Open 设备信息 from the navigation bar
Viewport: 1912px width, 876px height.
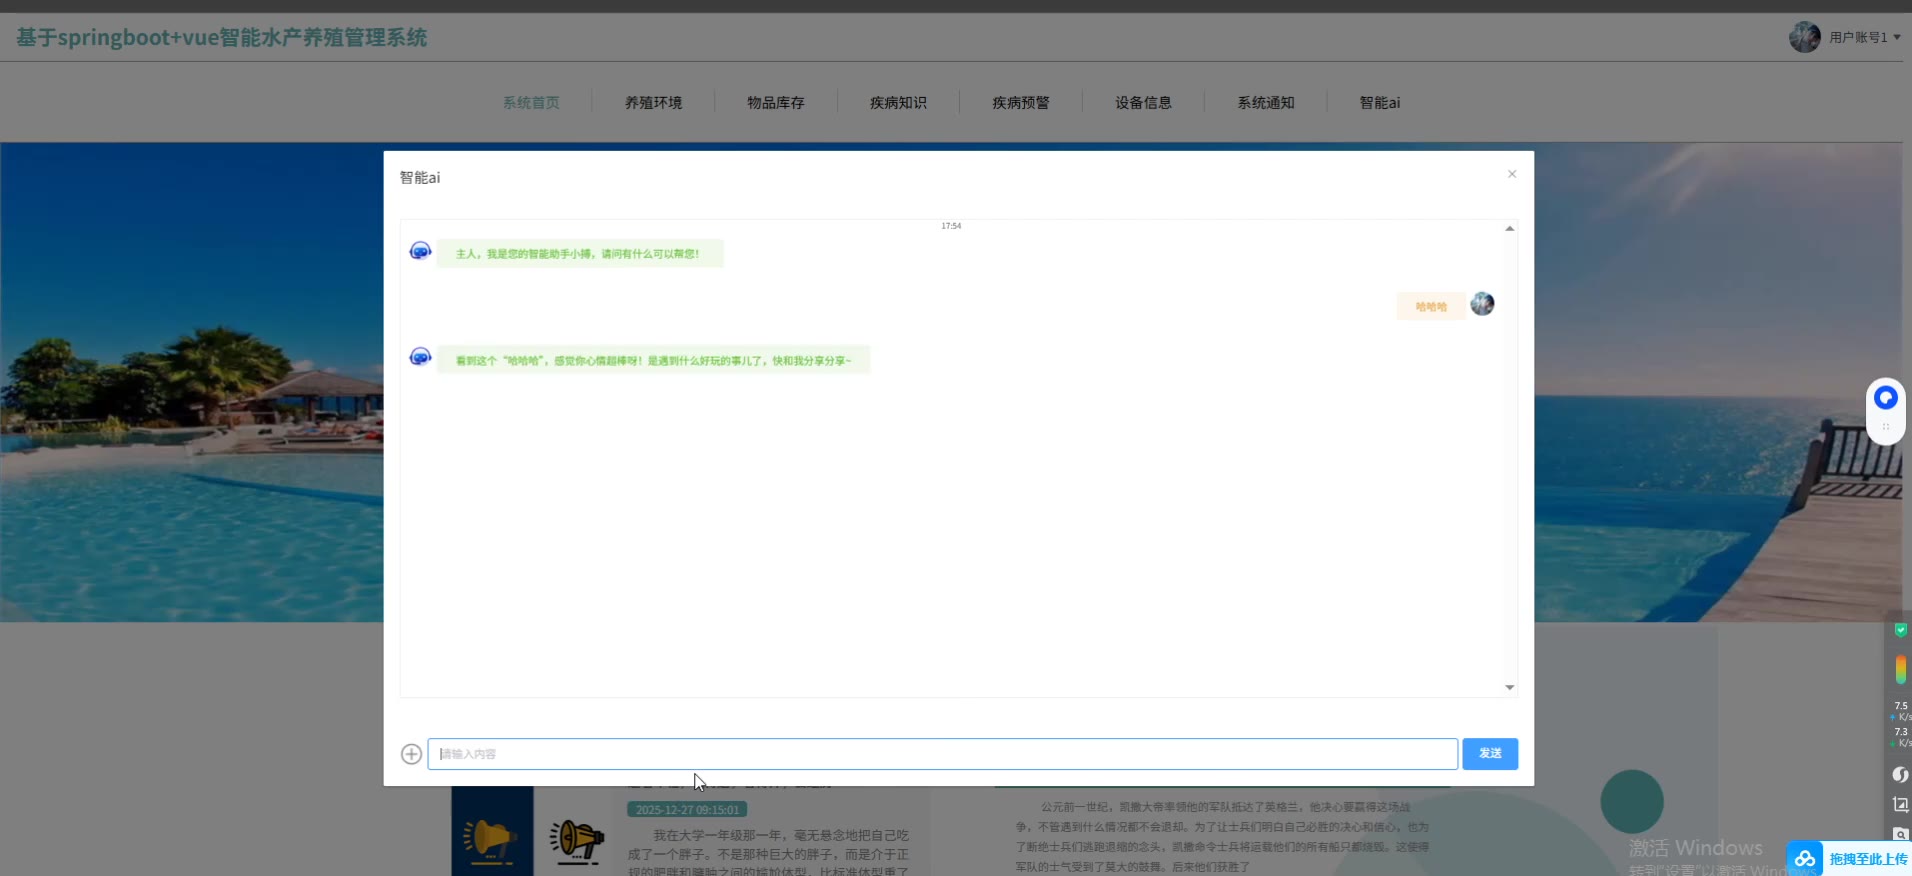[x=1143, y=102]
